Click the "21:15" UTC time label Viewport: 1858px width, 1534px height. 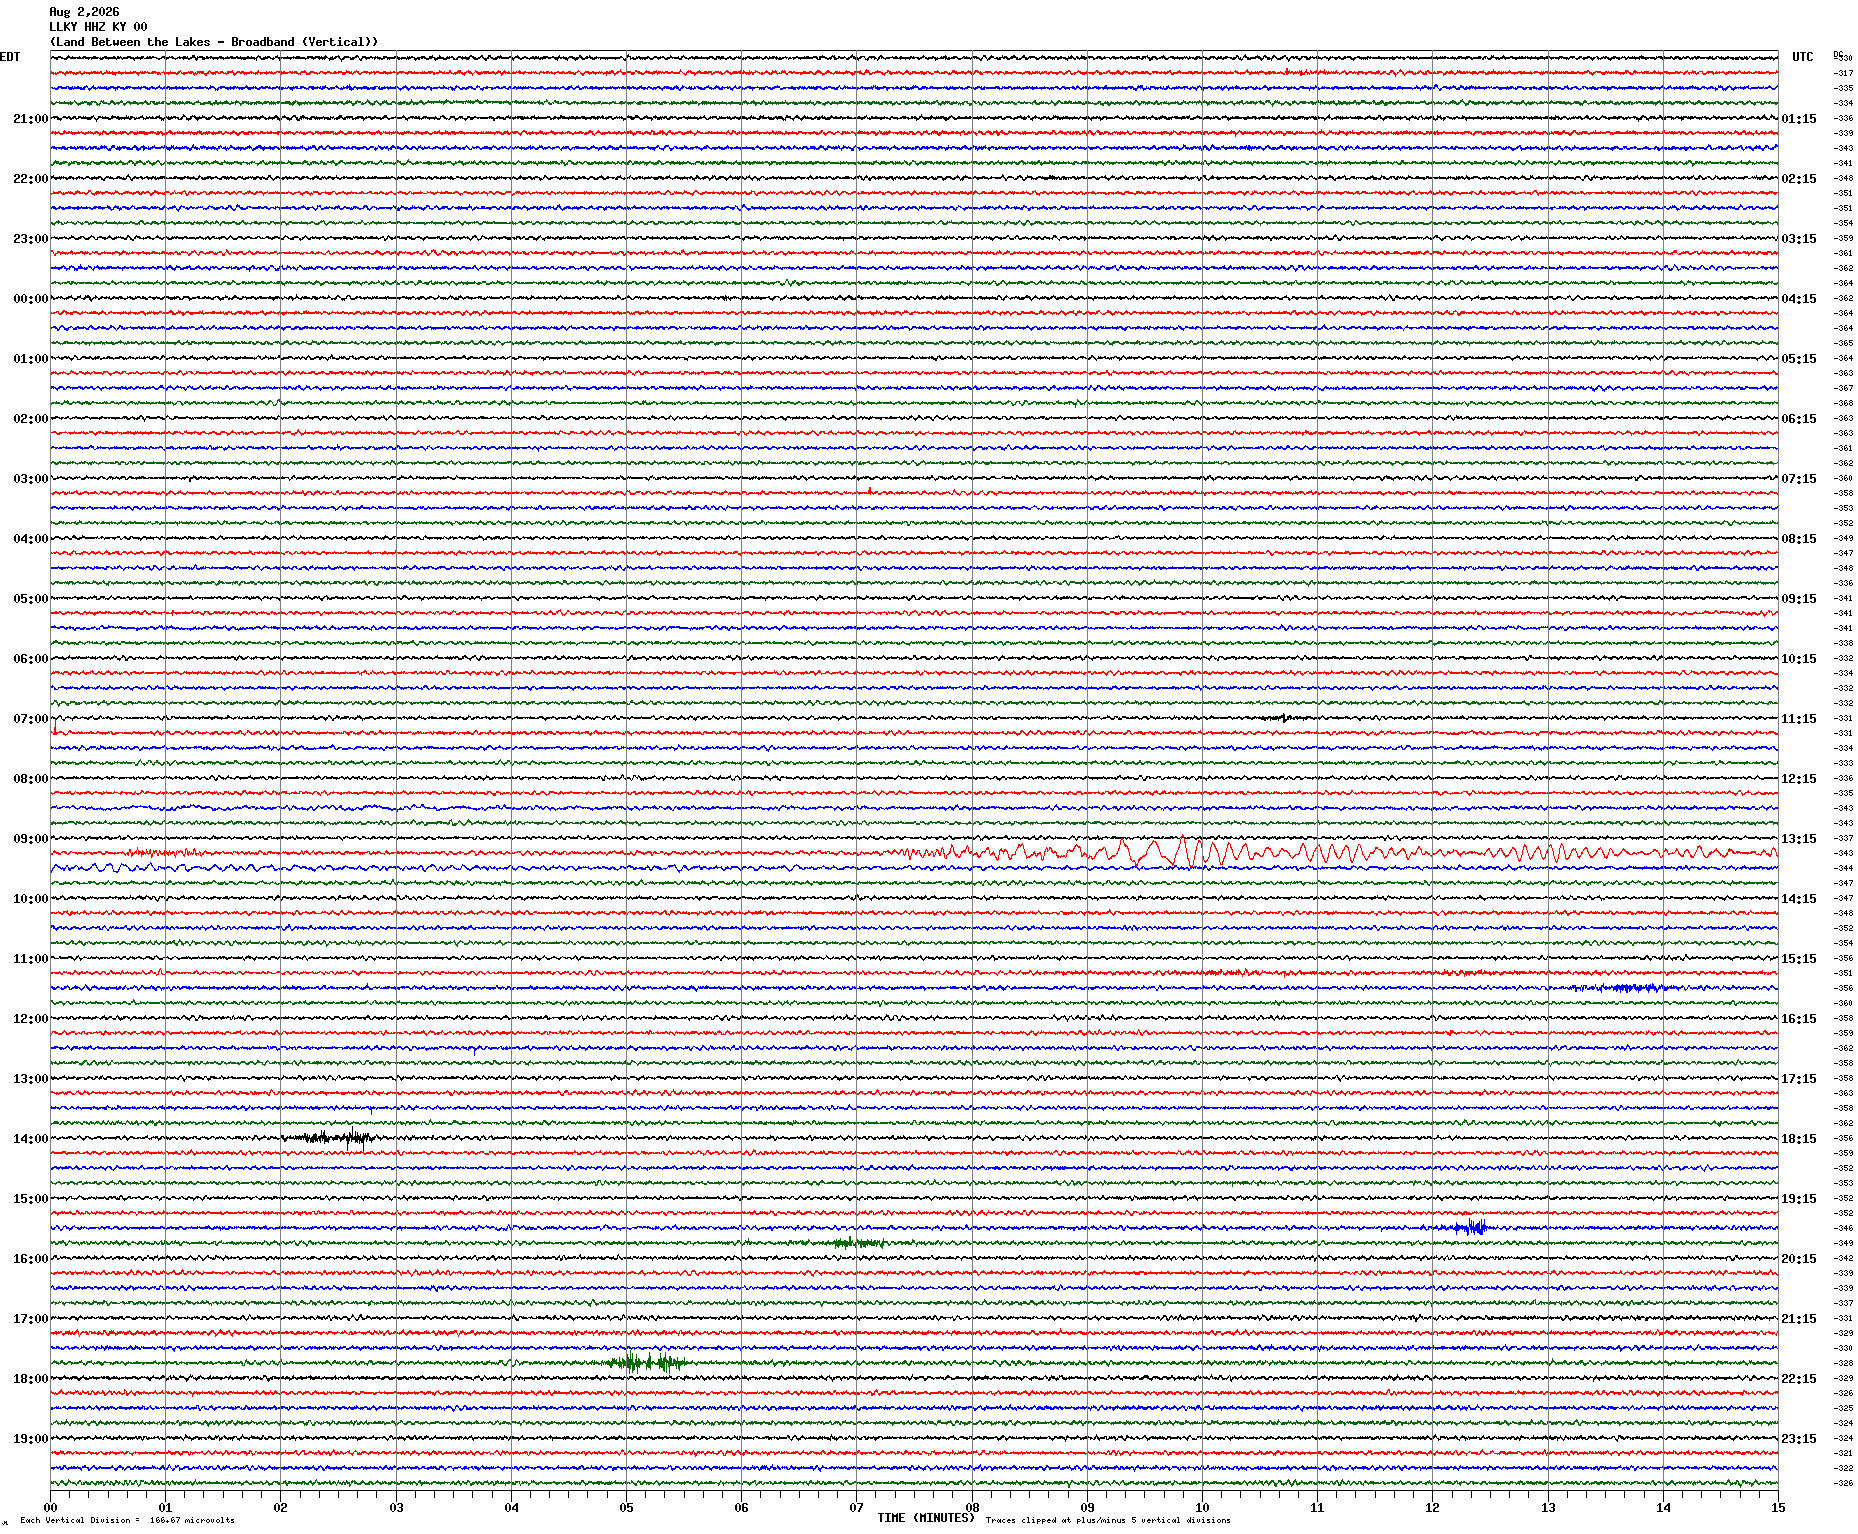1799,1319
